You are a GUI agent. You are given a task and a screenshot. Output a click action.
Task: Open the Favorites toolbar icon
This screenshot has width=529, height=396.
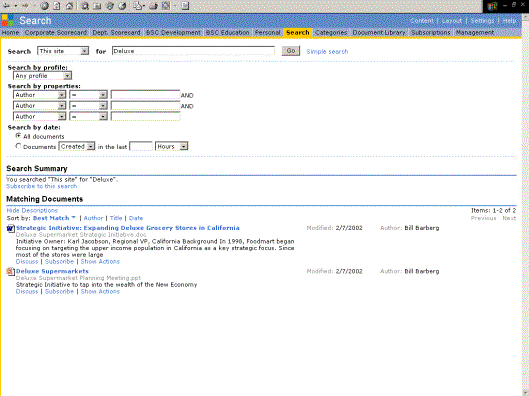[x=97, y=6]
